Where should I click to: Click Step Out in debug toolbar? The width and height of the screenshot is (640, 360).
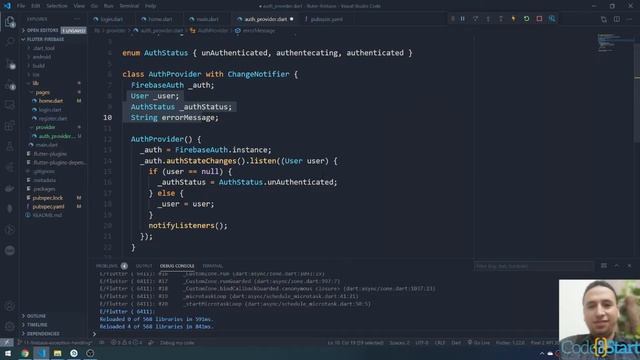[x=501, y=19]
